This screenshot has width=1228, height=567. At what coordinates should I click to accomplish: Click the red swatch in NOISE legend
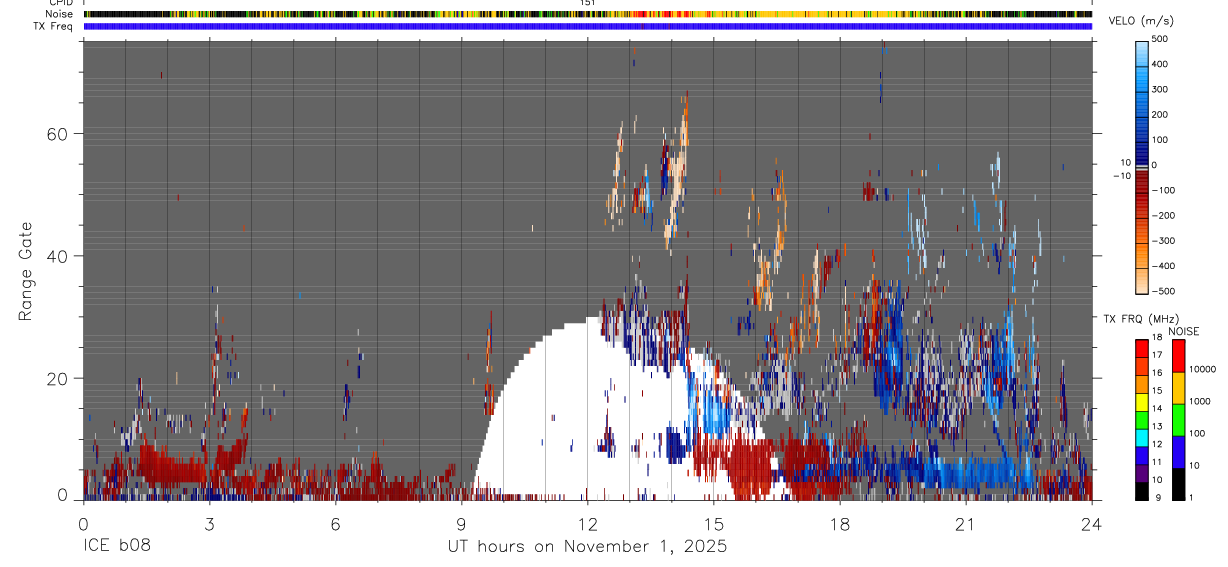[1178, 356]
